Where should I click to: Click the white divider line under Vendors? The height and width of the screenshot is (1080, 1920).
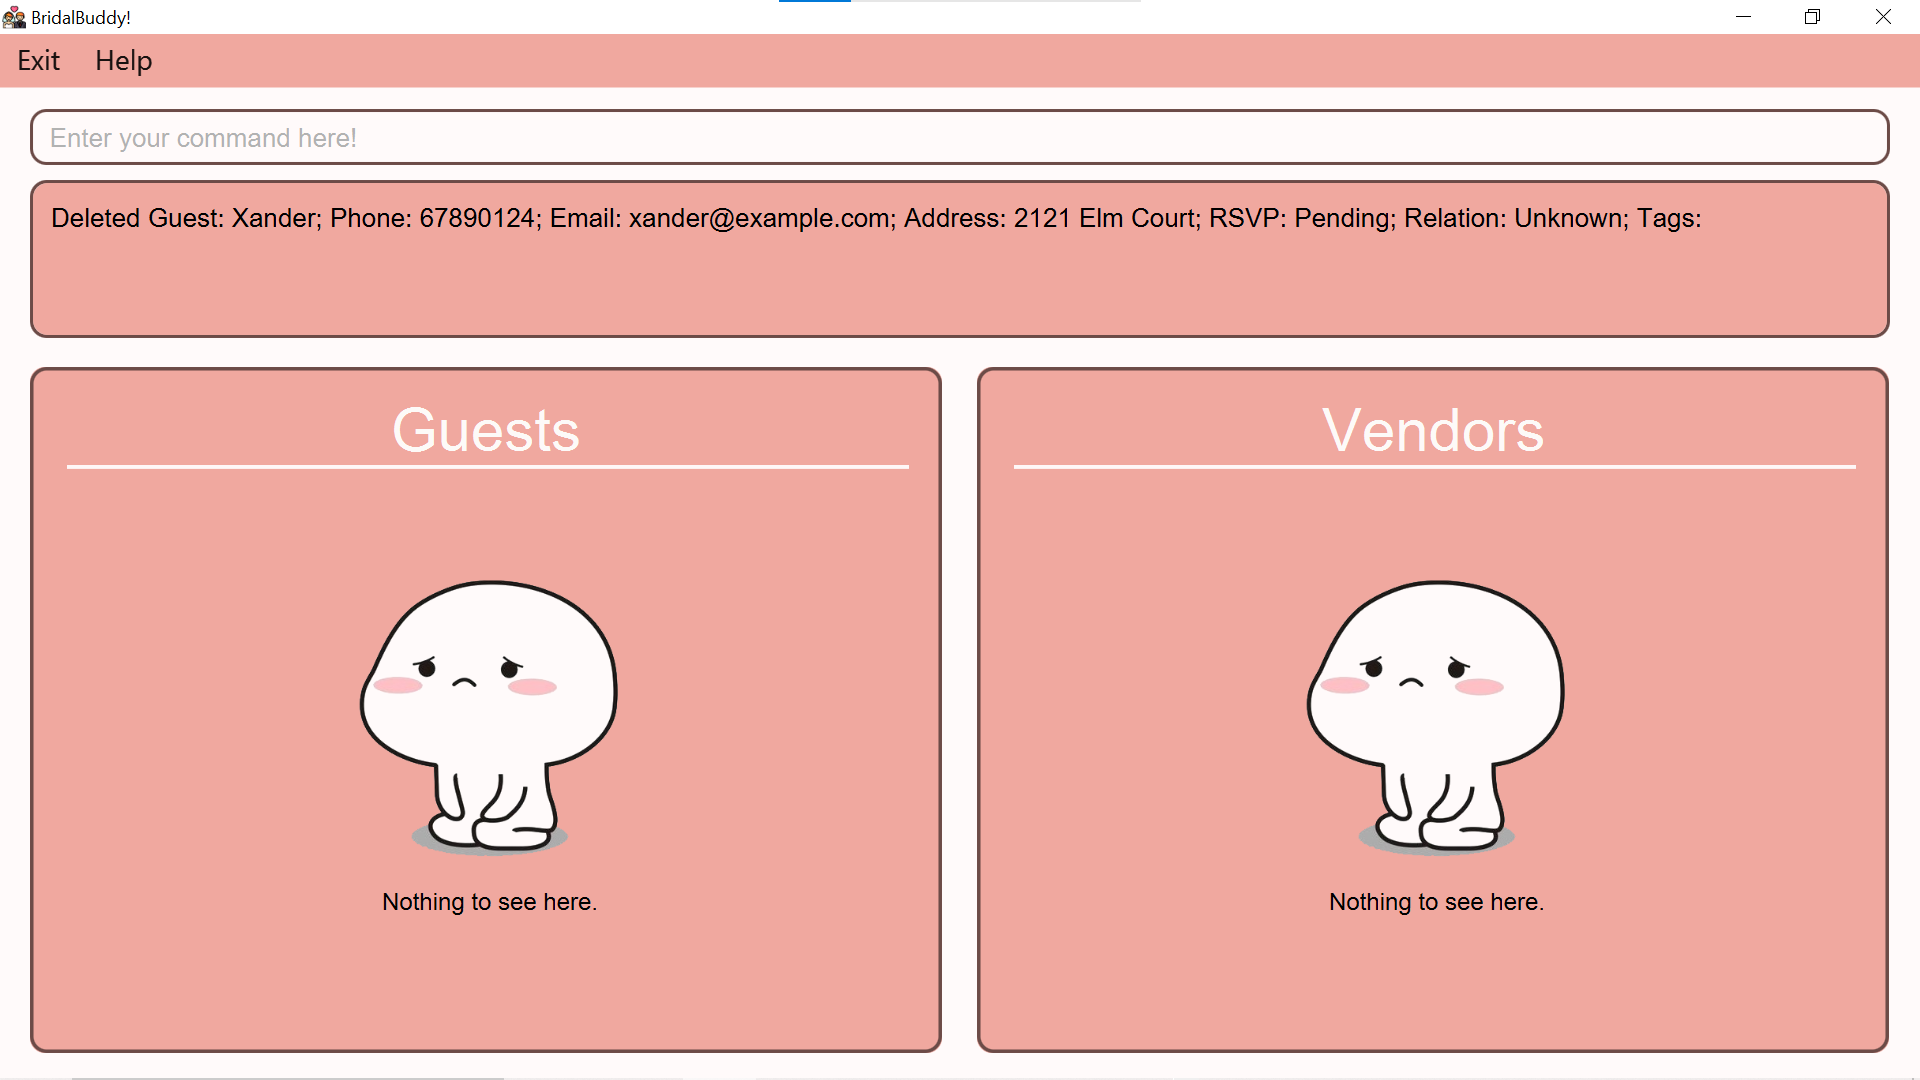click(x=1434, y=466)
